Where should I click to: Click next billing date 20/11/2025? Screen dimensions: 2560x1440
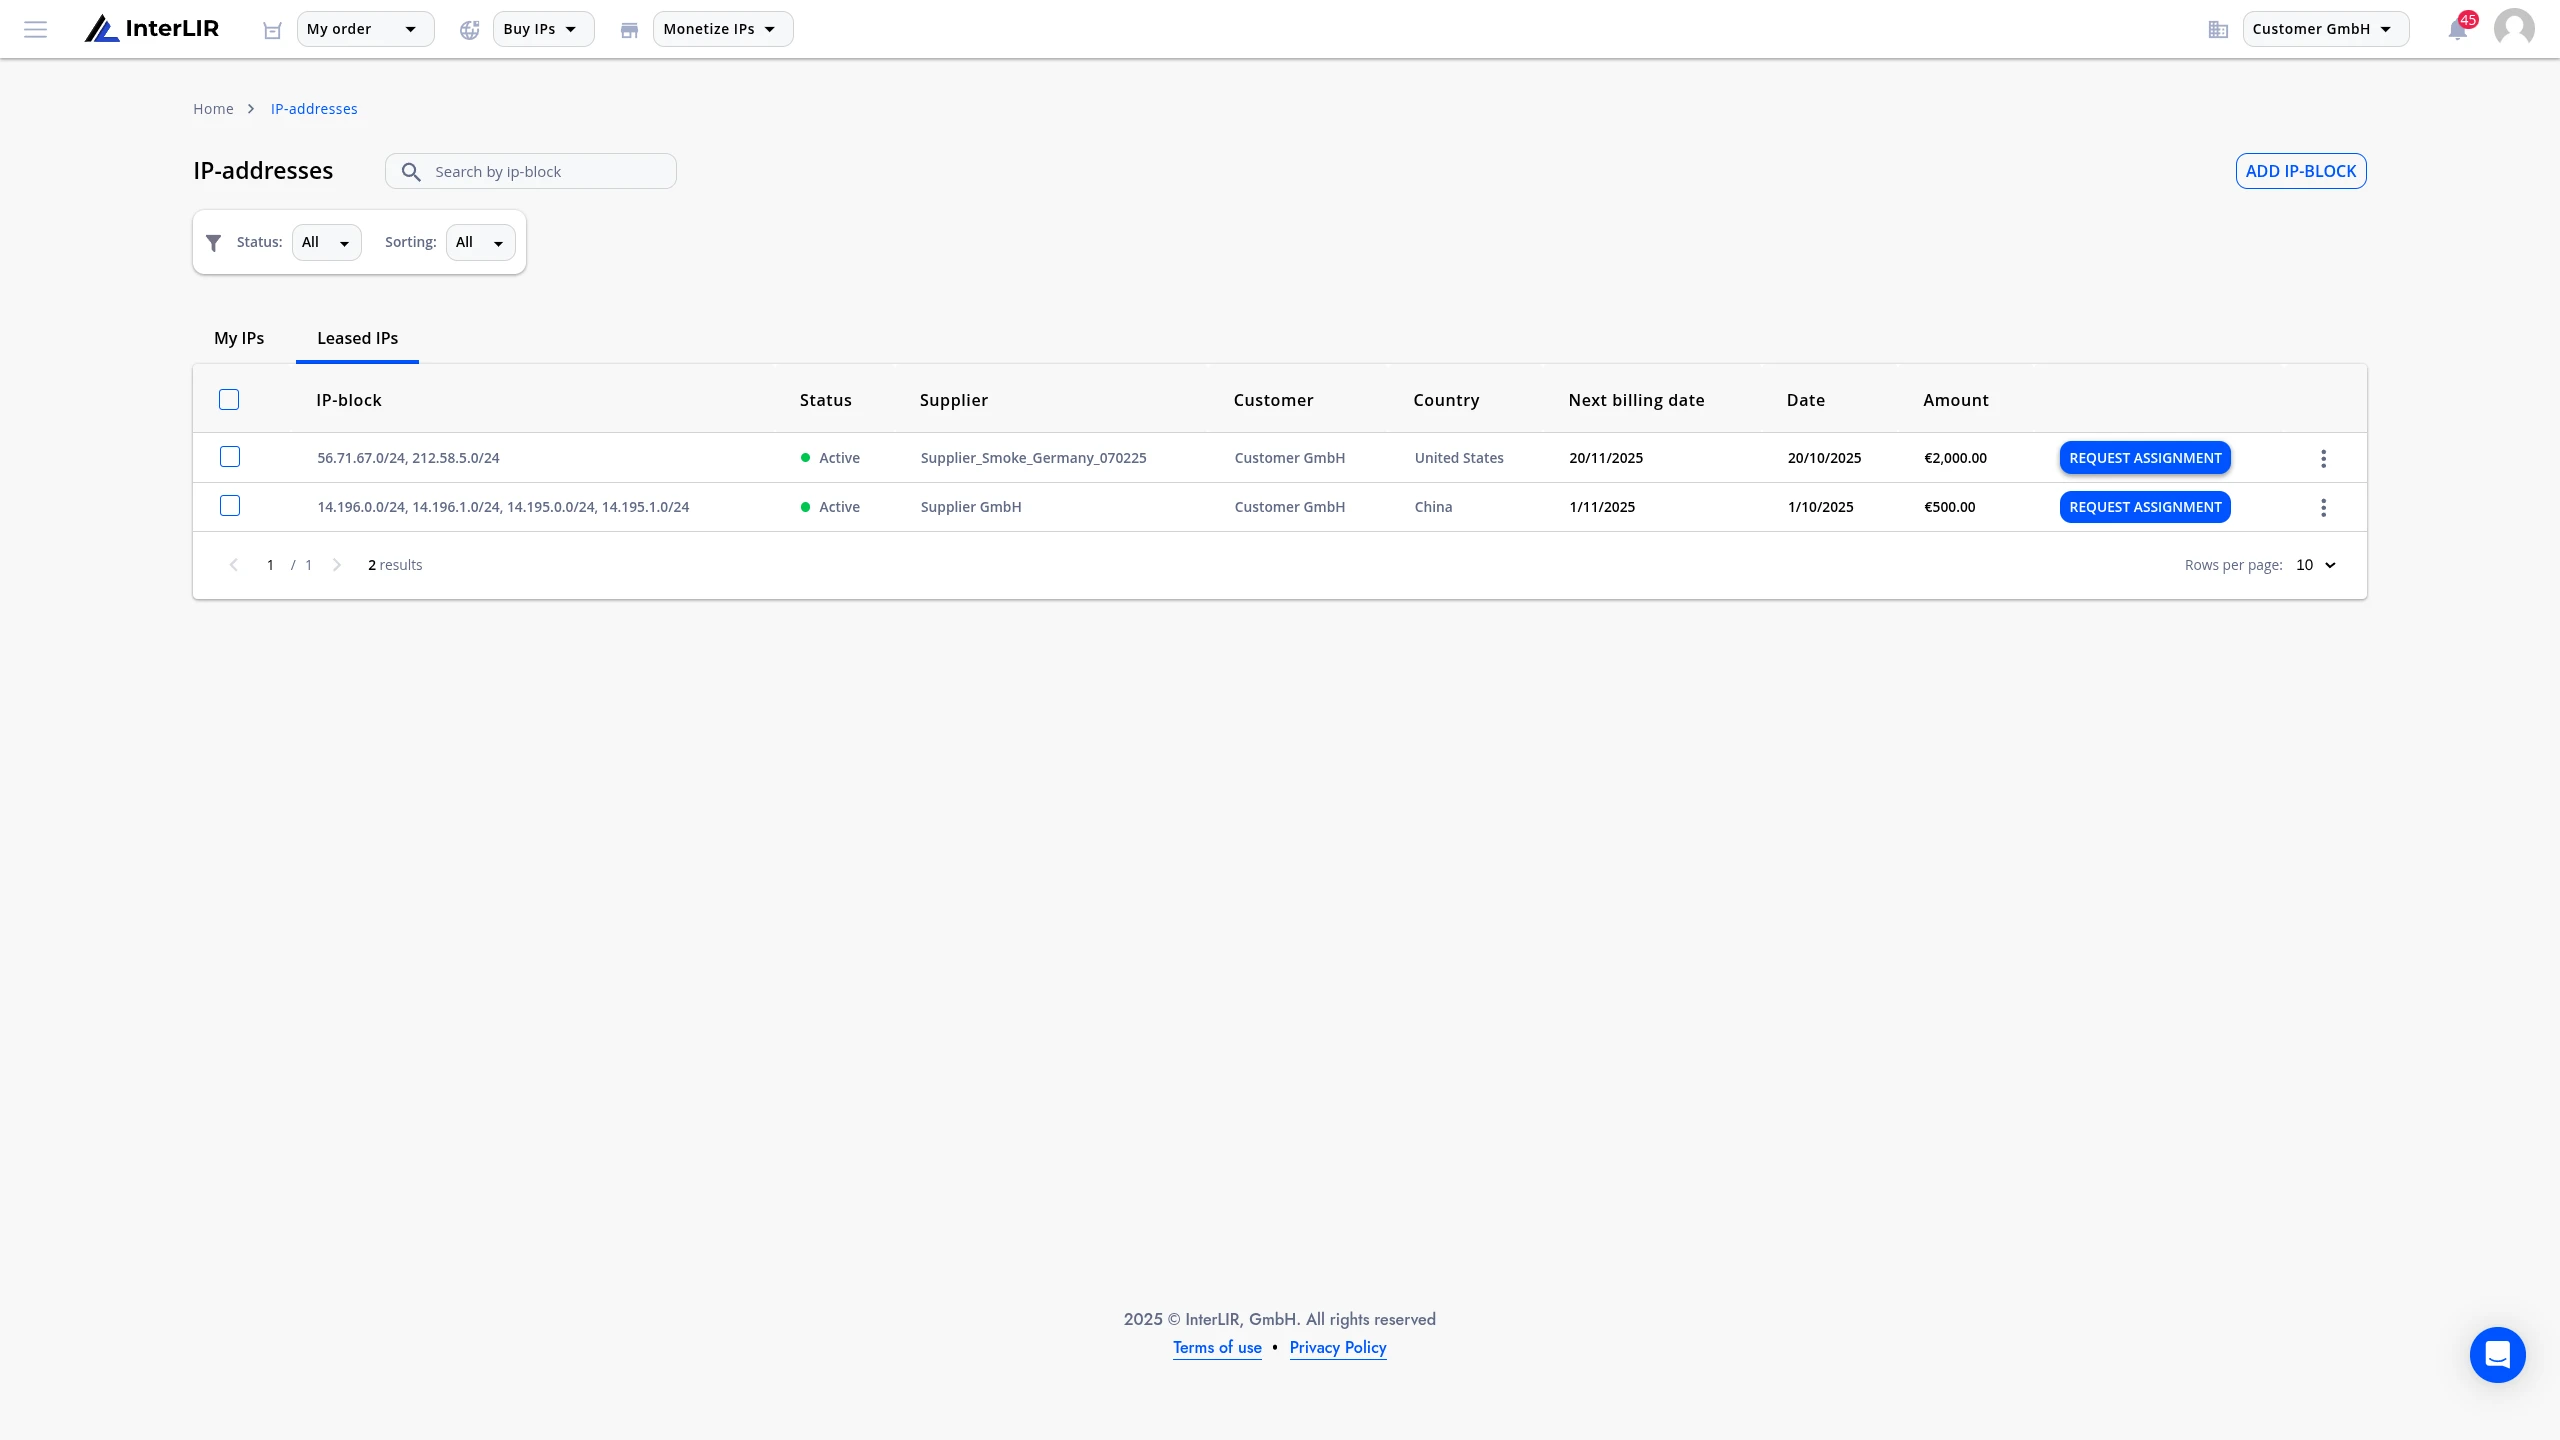(1606, 458)
